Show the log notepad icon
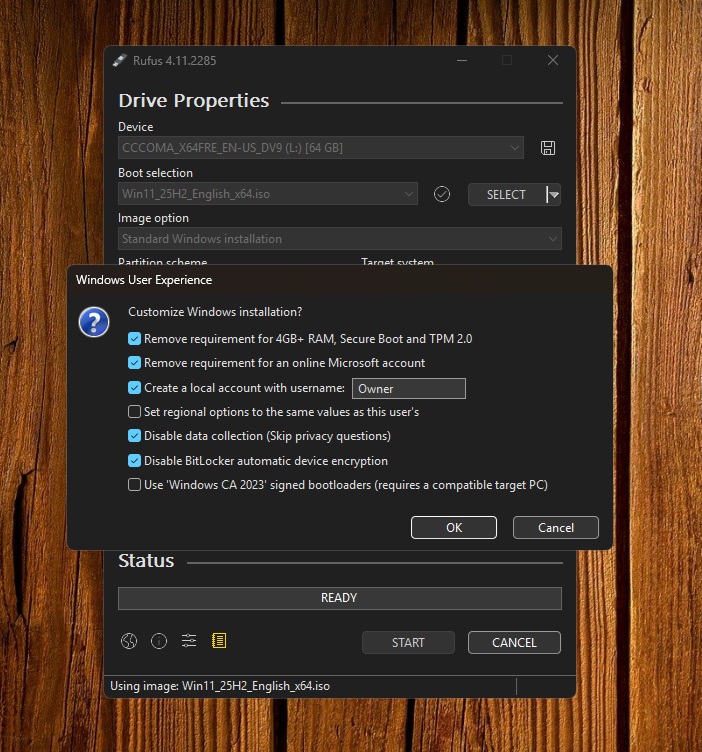This screenshot has height=752, width=702. point(219,642)
